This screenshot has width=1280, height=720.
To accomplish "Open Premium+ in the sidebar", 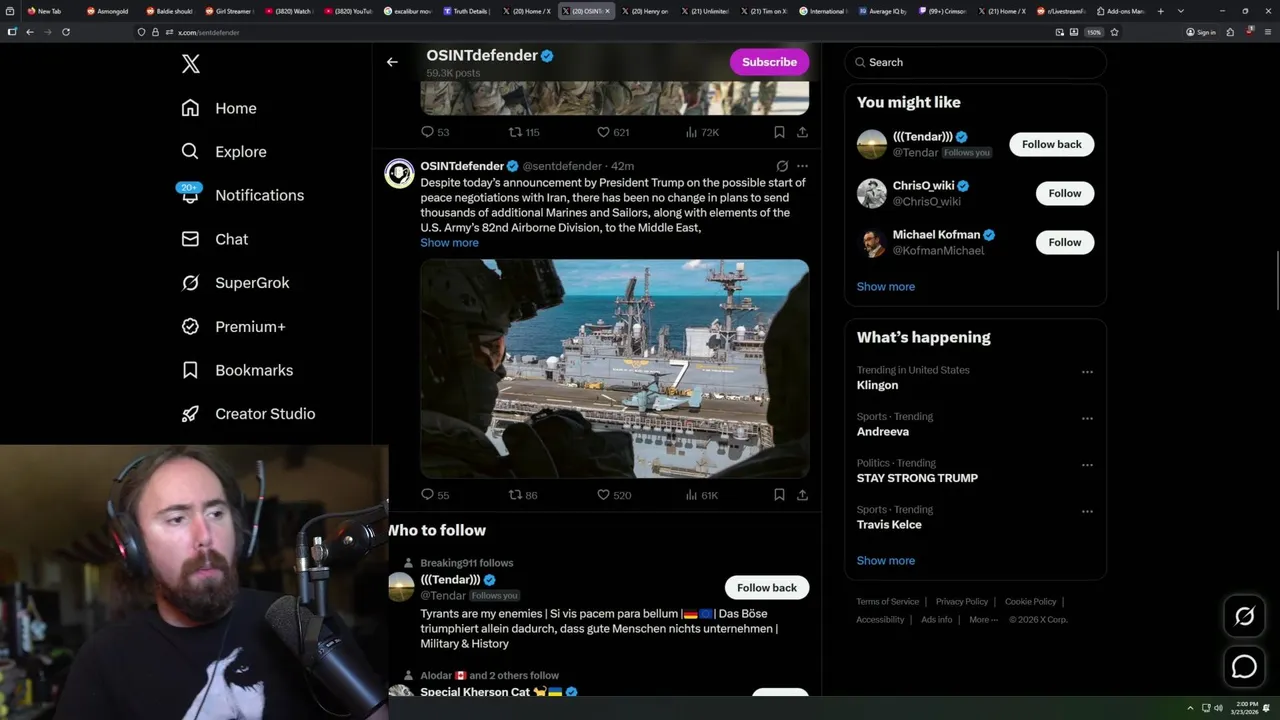I will pos(232,327).
